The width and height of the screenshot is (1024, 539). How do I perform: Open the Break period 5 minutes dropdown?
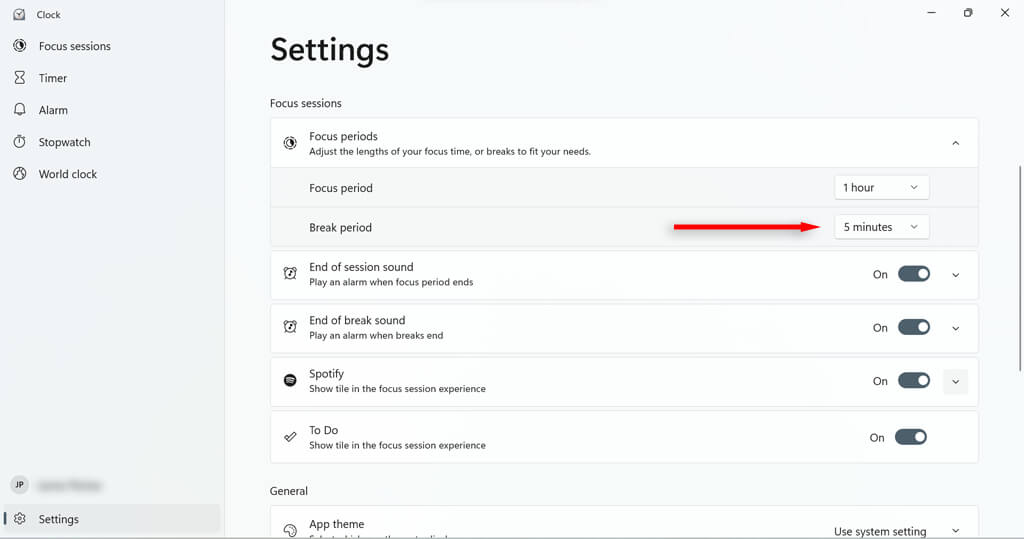tap(881, 227)
